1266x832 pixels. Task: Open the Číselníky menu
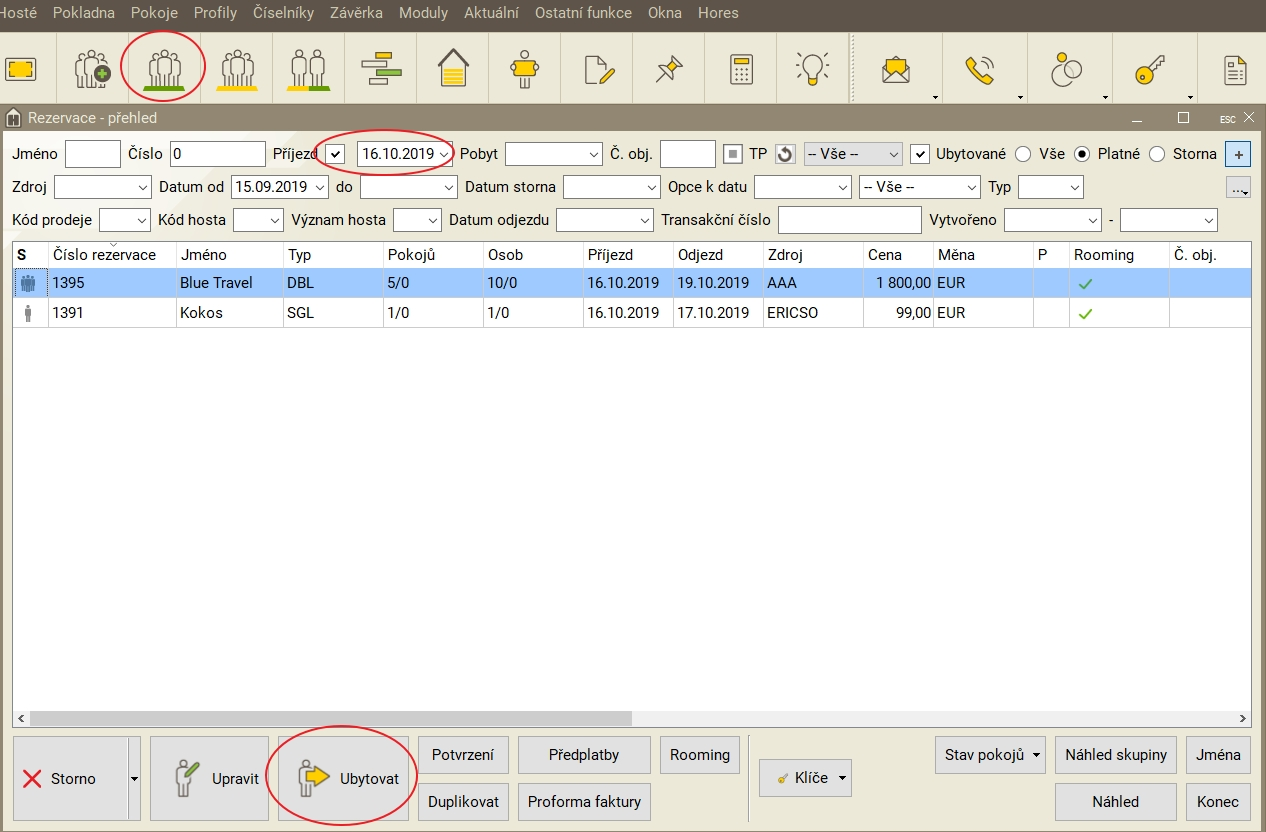coord(283,13)
